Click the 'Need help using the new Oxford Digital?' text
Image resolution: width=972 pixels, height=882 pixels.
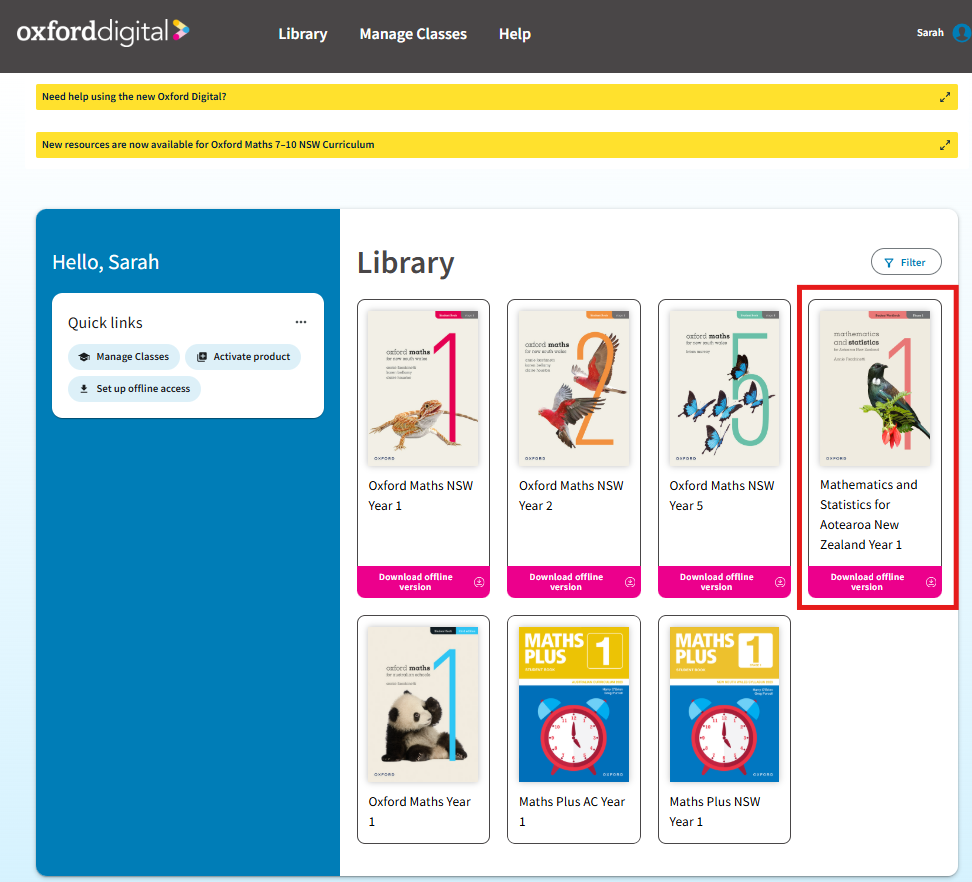tap(134, 97)
